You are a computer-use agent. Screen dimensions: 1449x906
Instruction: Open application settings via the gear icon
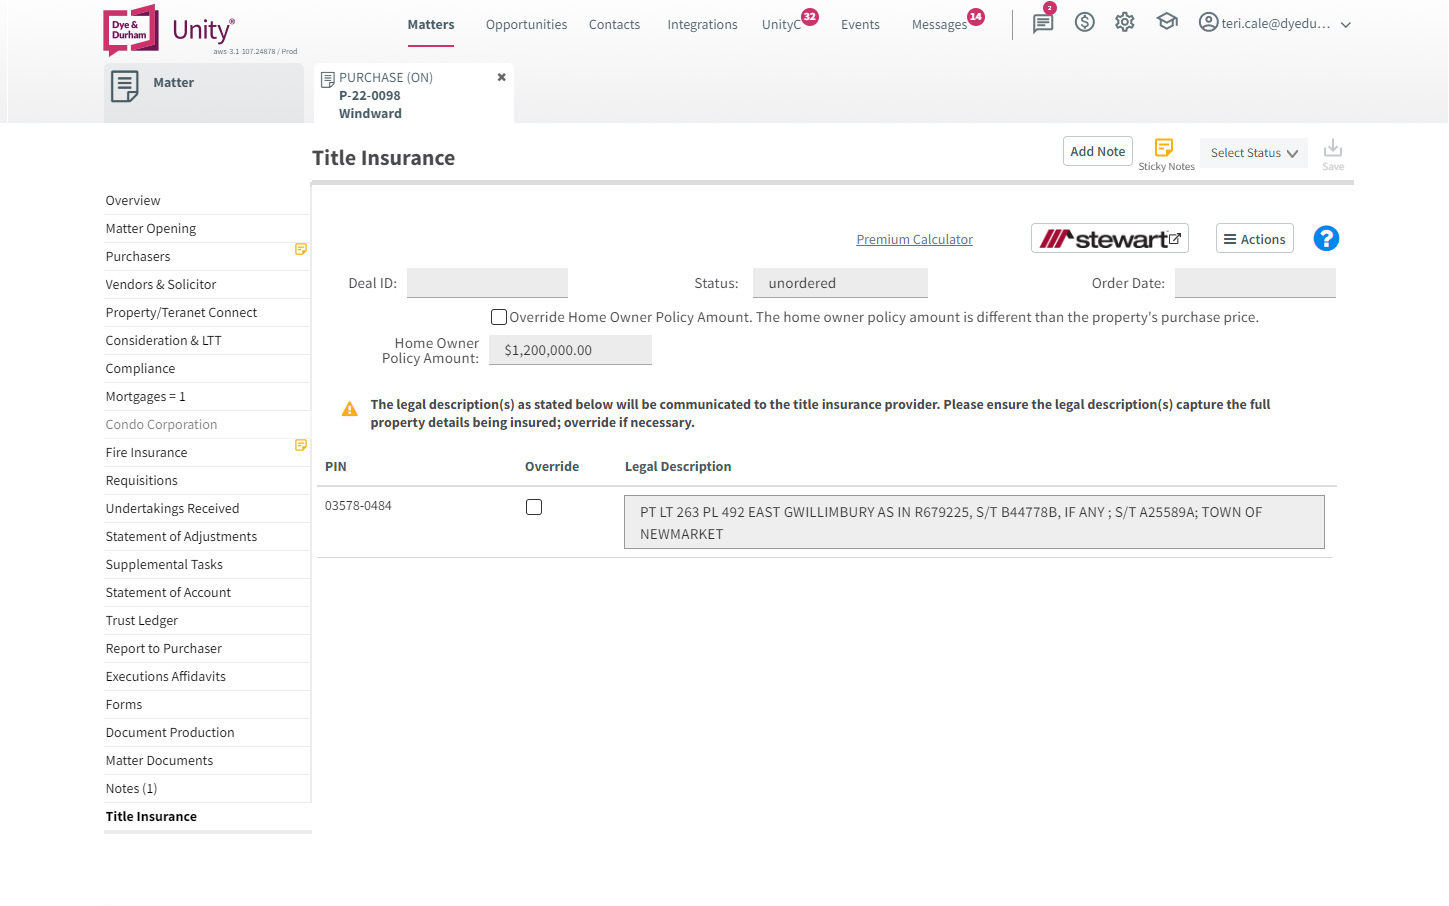click(x=1124, y=21)
